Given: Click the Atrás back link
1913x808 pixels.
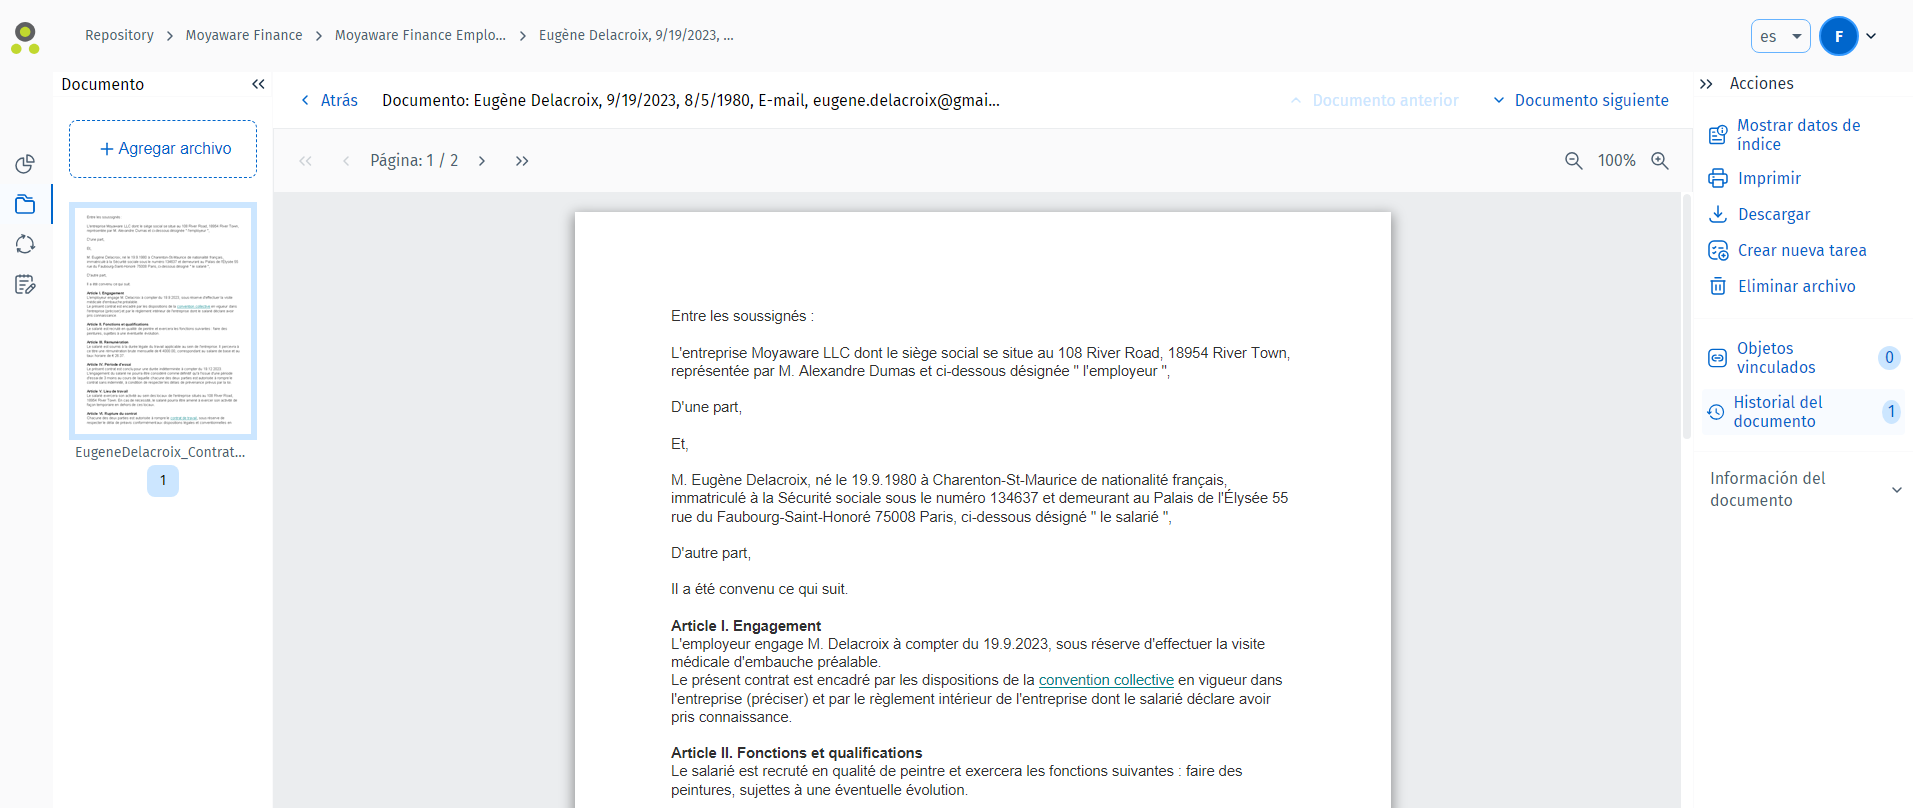Looking at the screenshot, I should 329,100.
